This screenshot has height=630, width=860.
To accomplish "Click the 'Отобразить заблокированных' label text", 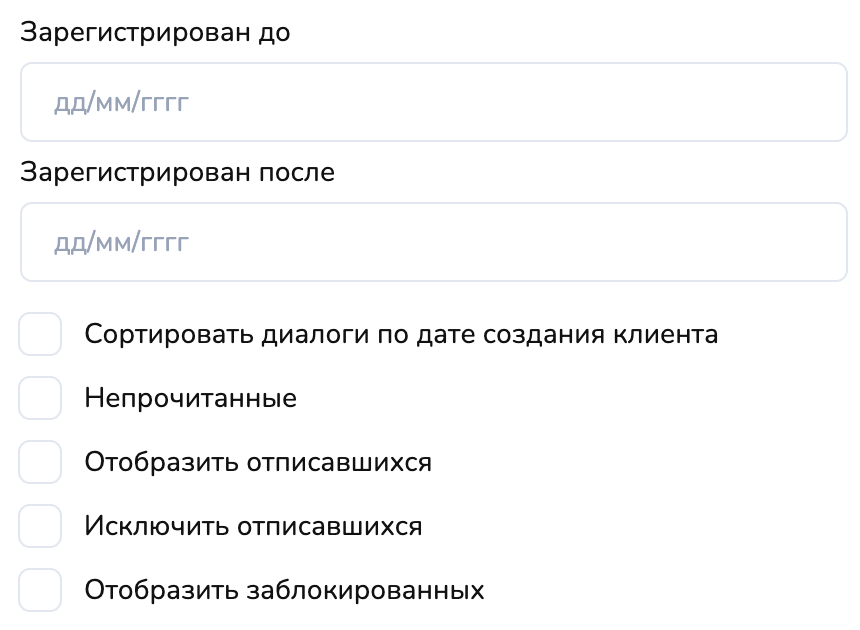I will tap(284, 590).
